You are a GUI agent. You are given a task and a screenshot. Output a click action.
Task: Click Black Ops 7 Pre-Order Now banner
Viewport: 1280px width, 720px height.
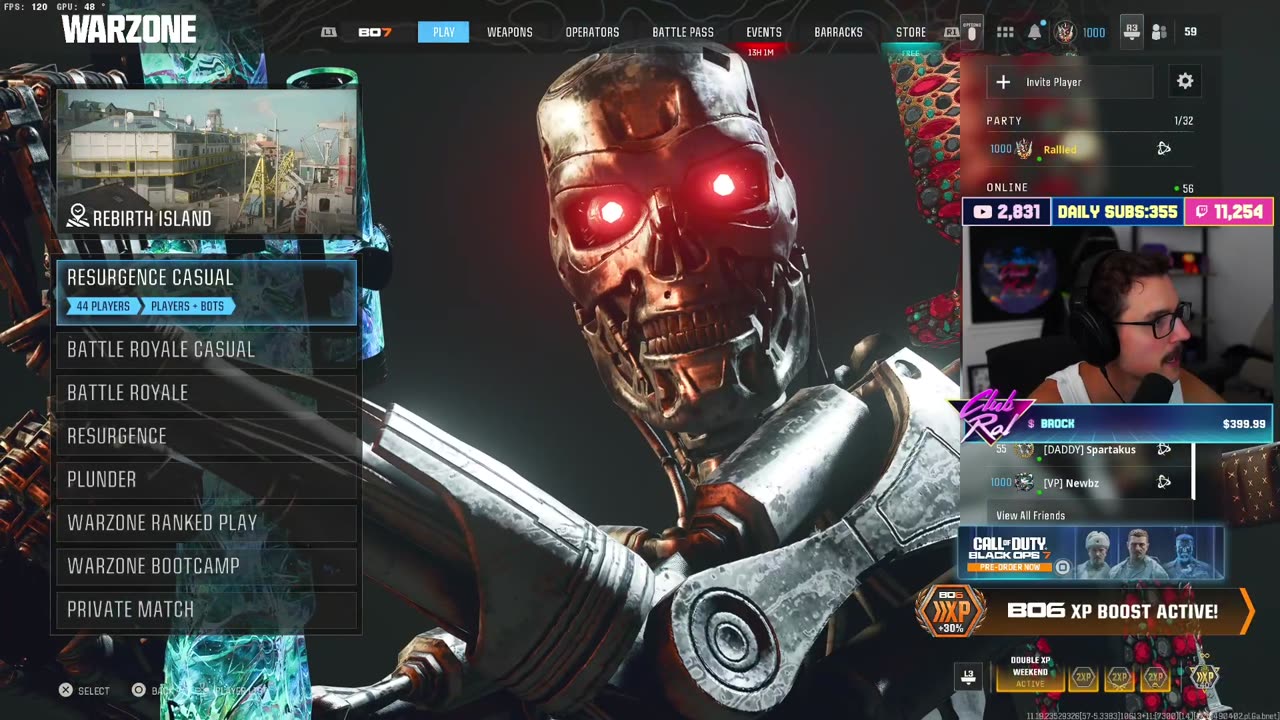pos(1091,553)
